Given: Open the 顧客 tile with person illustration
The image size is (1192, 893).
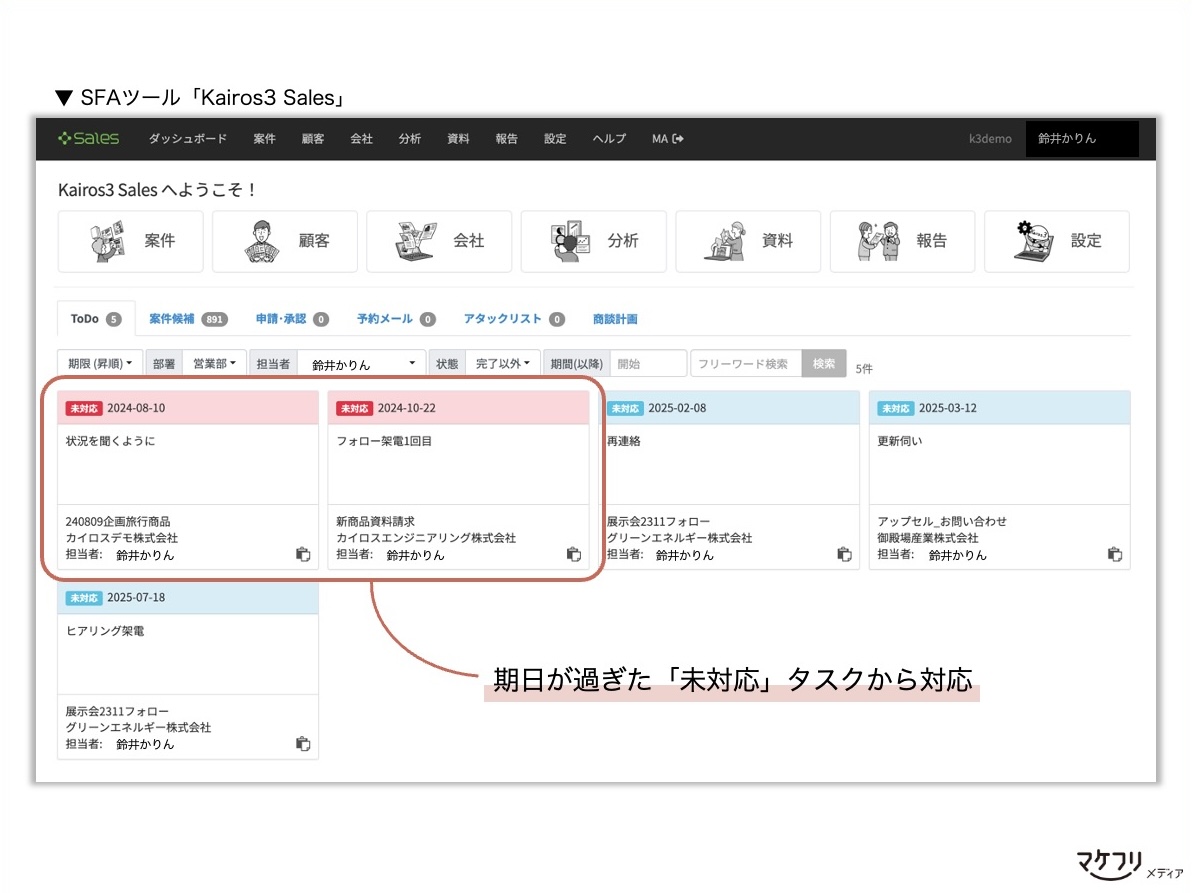Looking at the screenshot, I should pos(285,241).
